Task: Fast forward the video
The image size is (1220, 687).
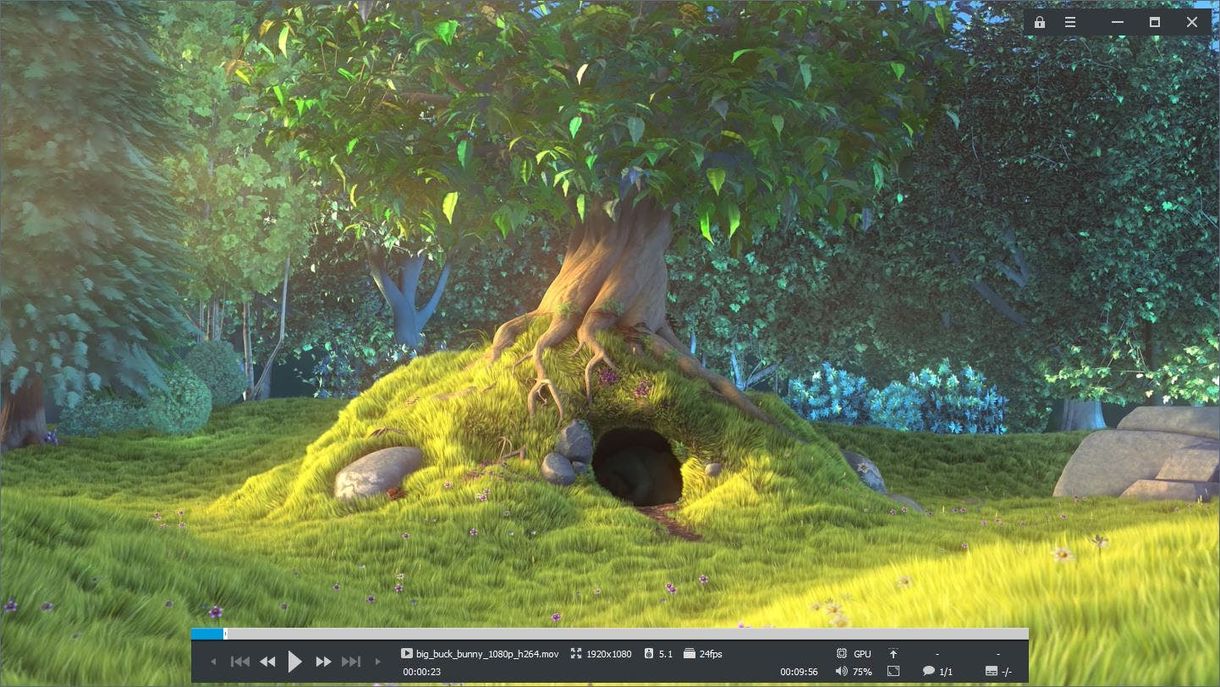Action: (323, 661)
